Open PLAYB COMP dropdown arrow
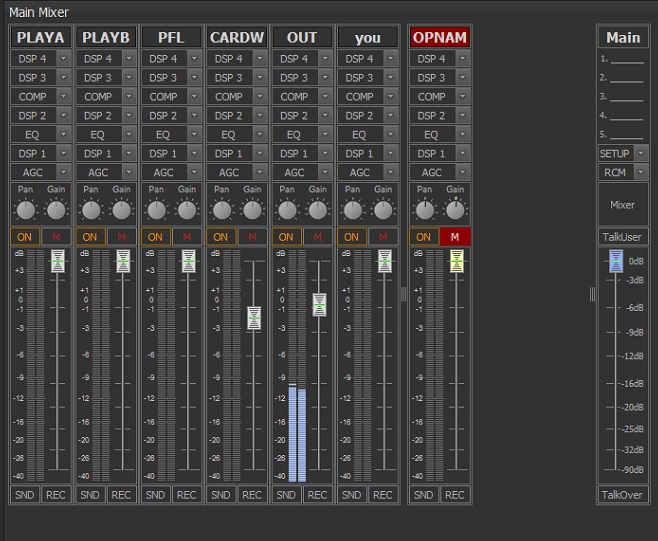This screenshot has width=658, height=541. [129, 97]
